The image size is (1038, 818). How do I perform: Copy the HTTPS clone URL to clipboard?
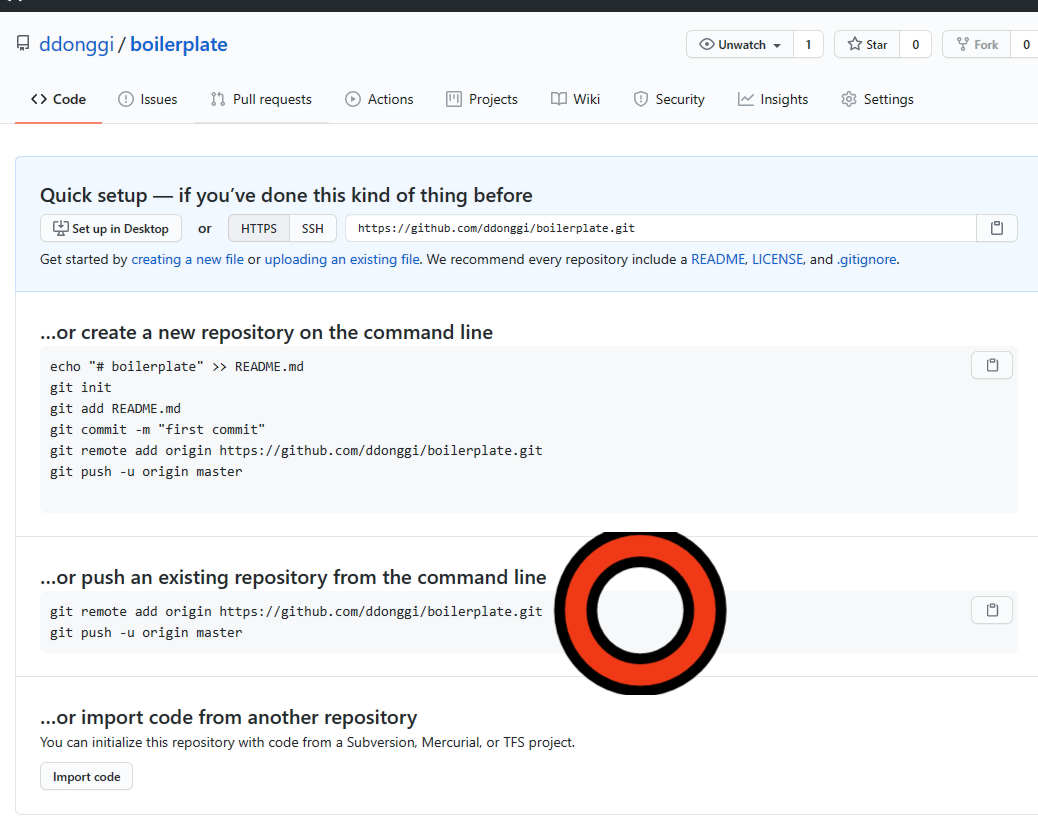click(x=996, y=228)
